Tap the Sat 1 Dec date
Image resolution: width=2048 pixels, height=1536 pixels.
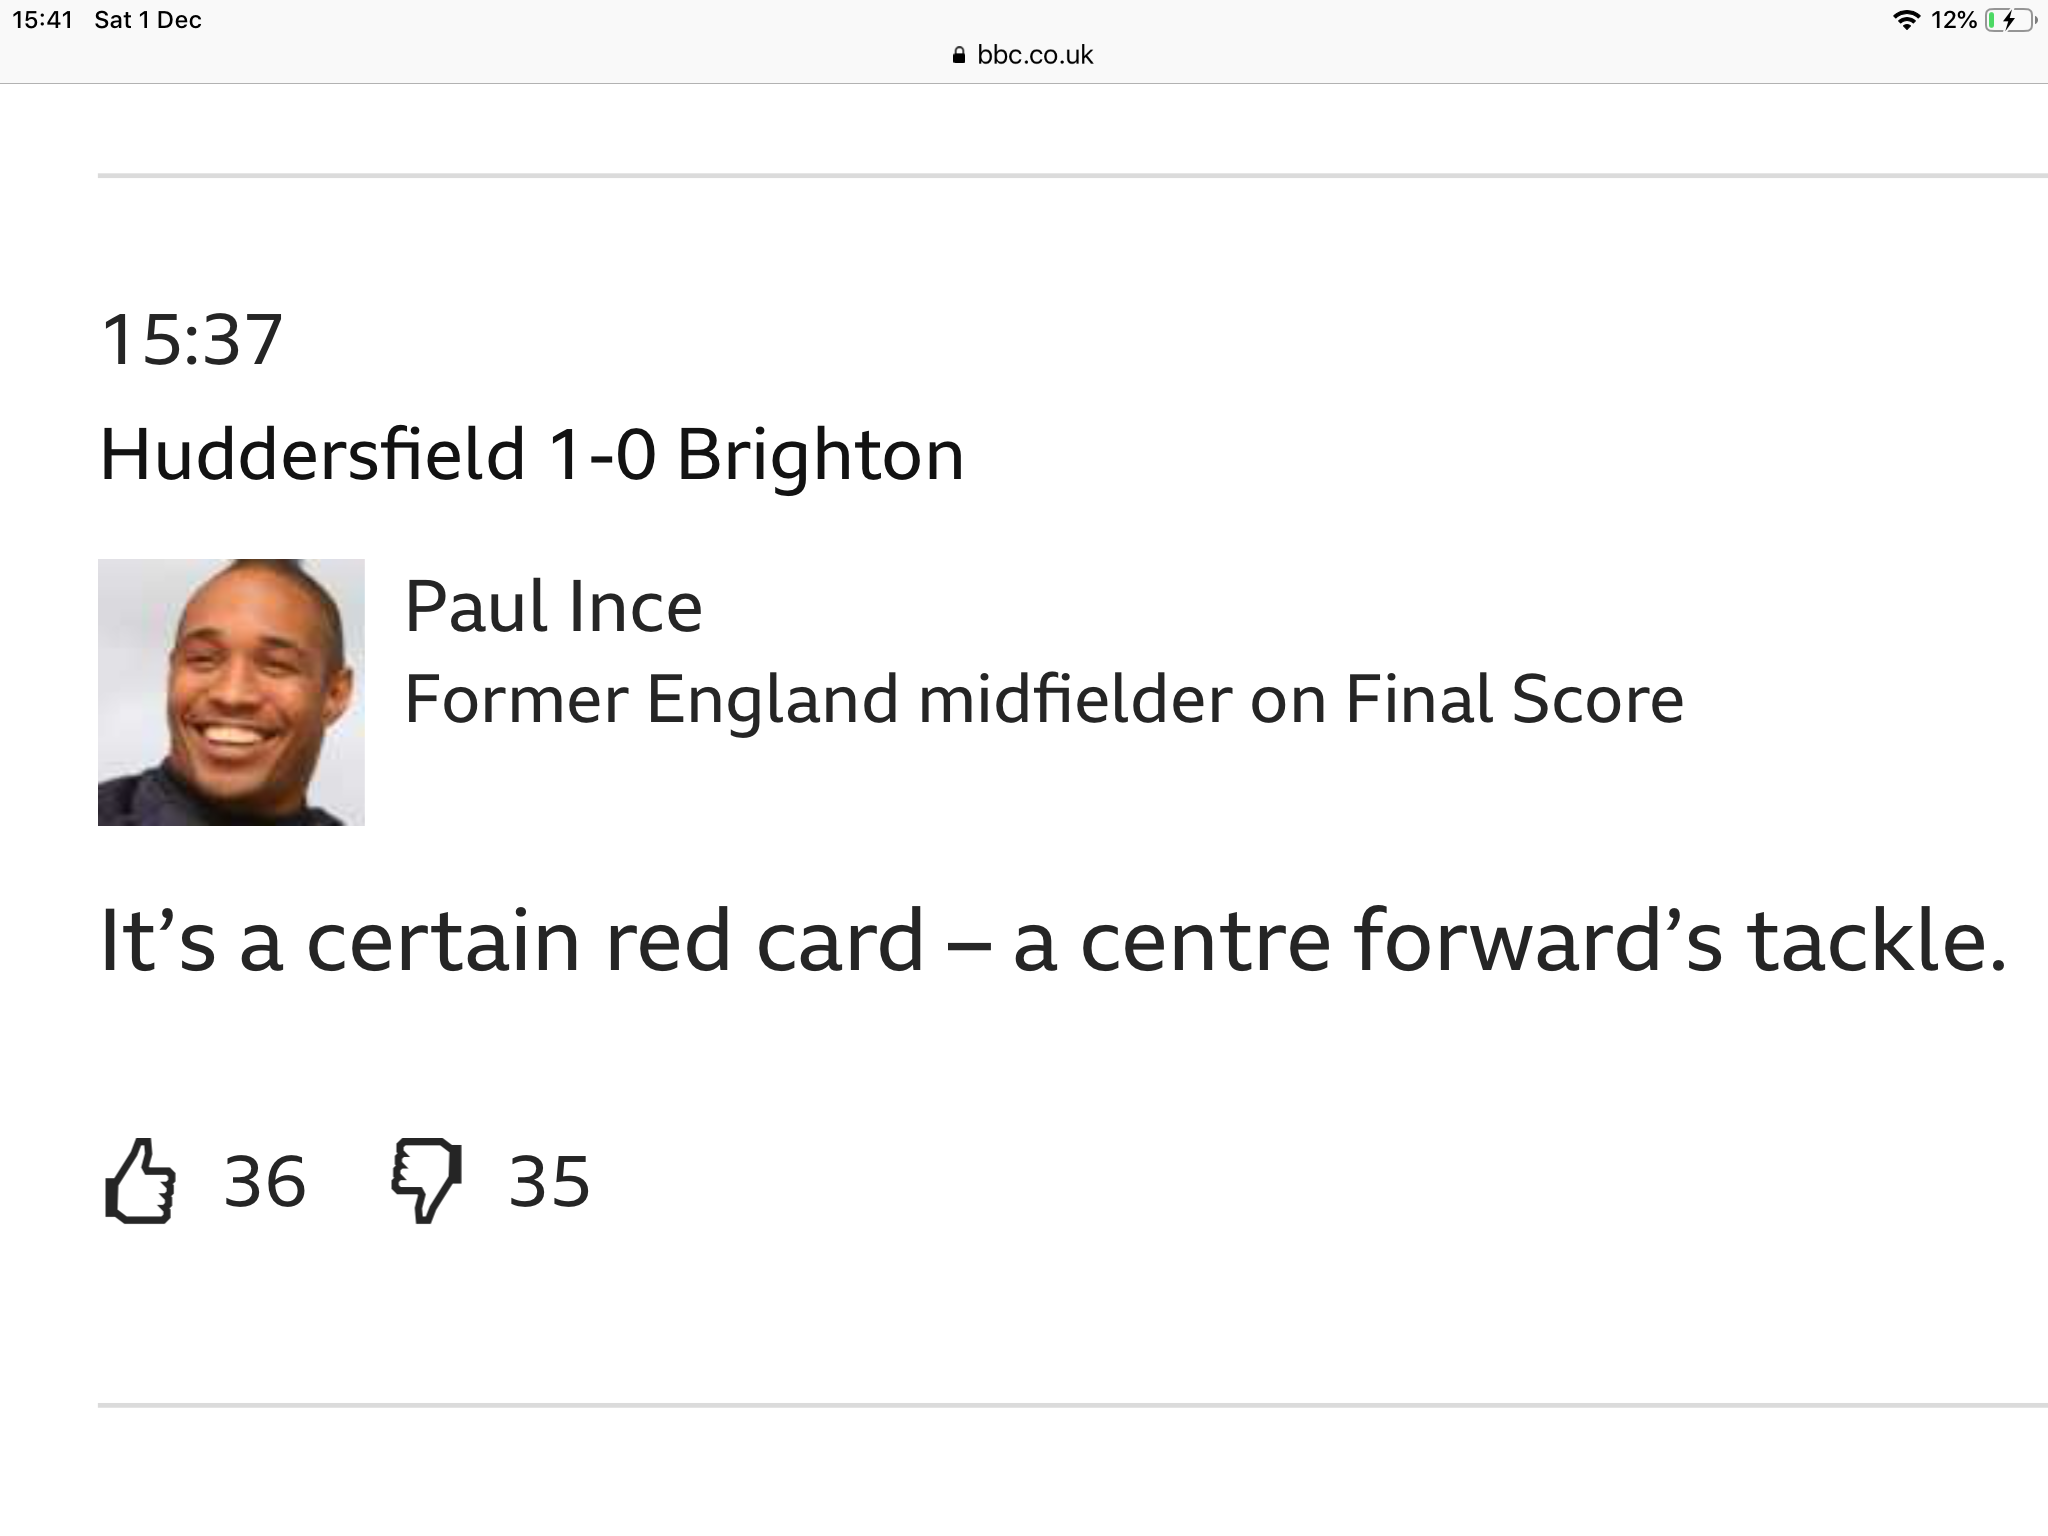point(148,20)
